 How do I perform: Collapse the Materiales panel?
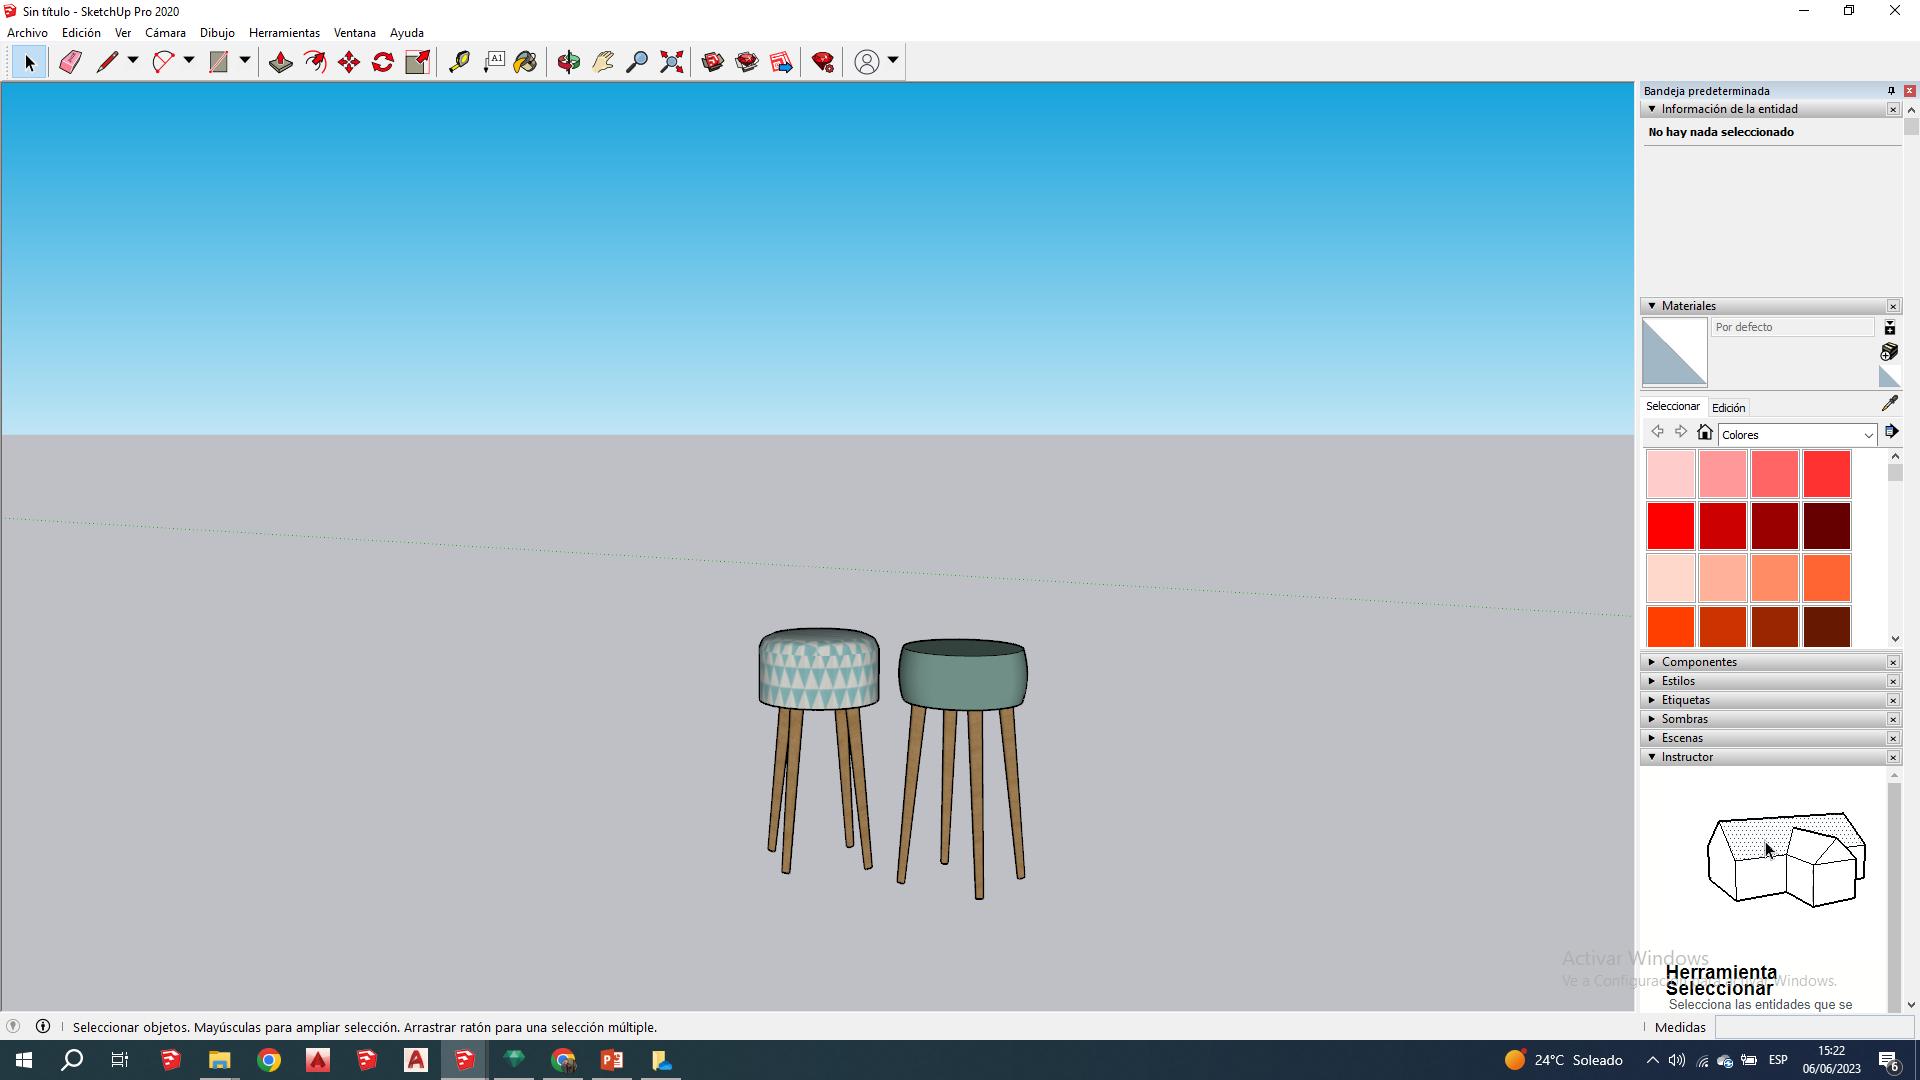[1652, 306]
